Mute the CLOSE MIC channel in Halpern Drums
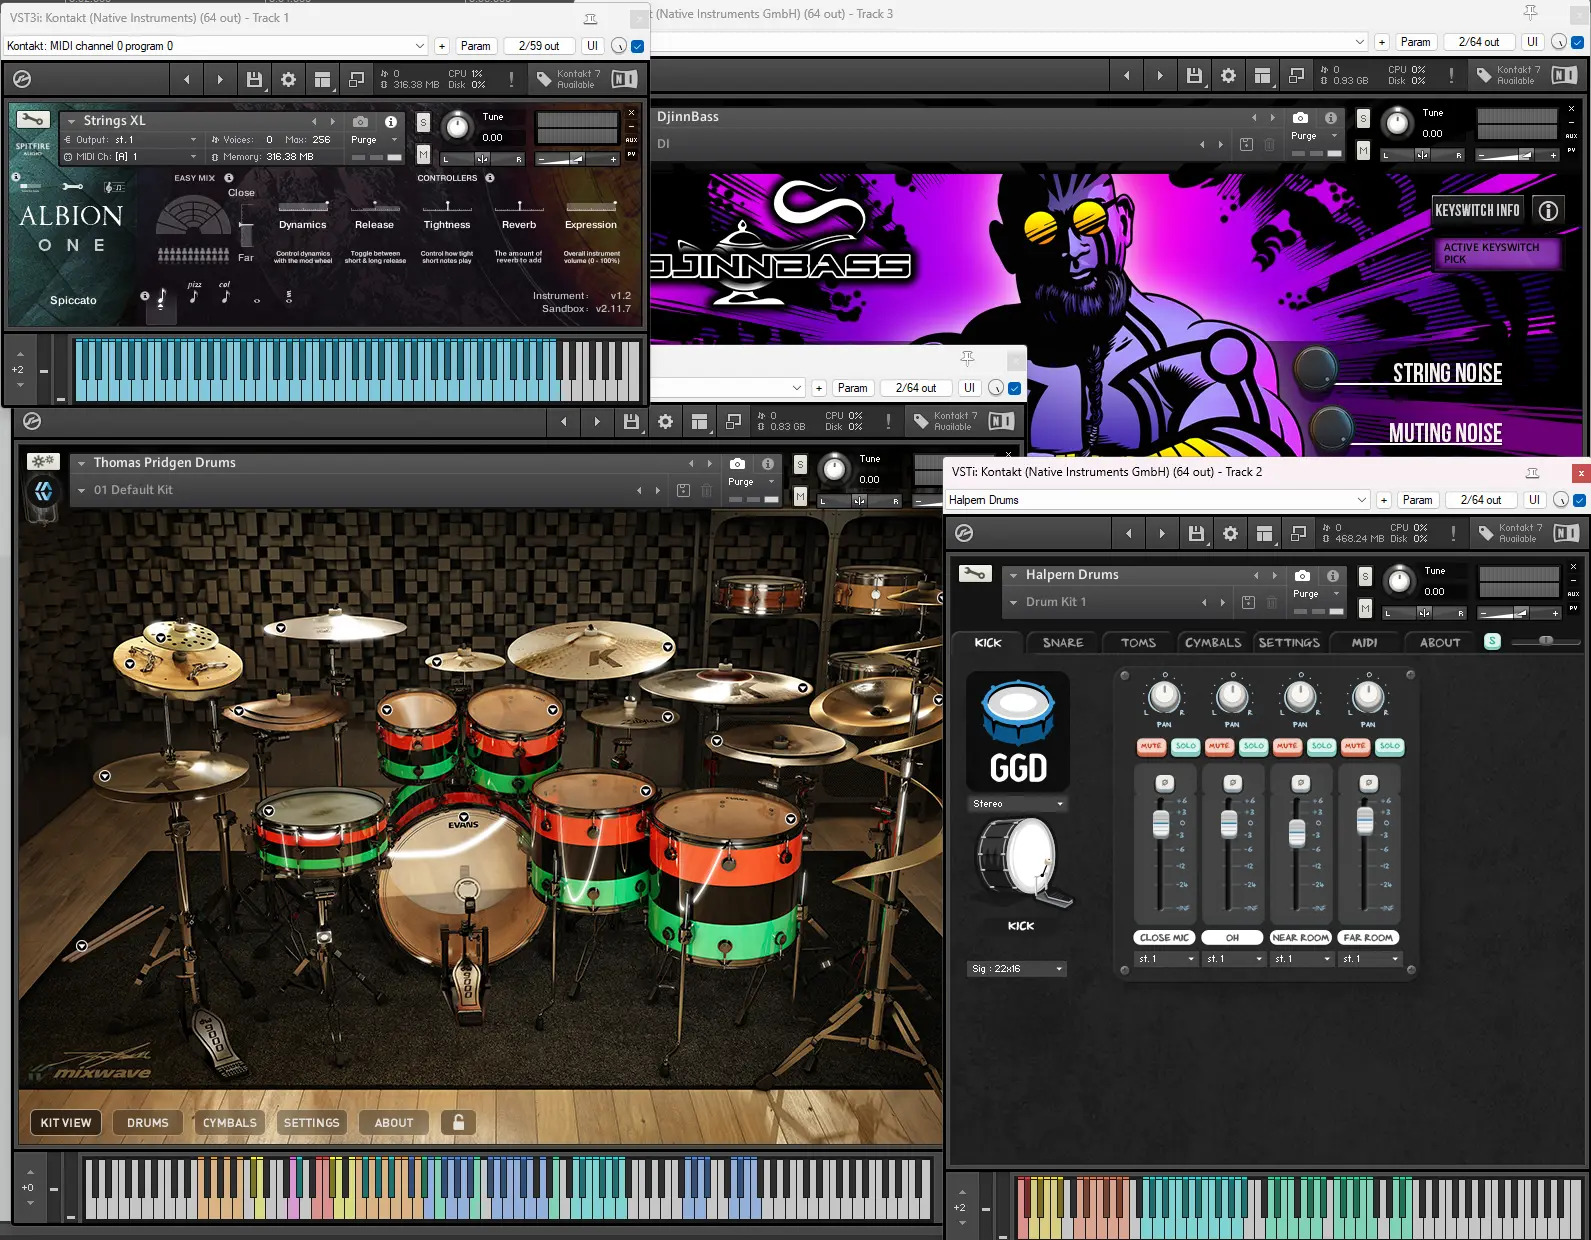Viewport: 1591px width, 1240px height. pyautogui.click(x=1151, y=746)
